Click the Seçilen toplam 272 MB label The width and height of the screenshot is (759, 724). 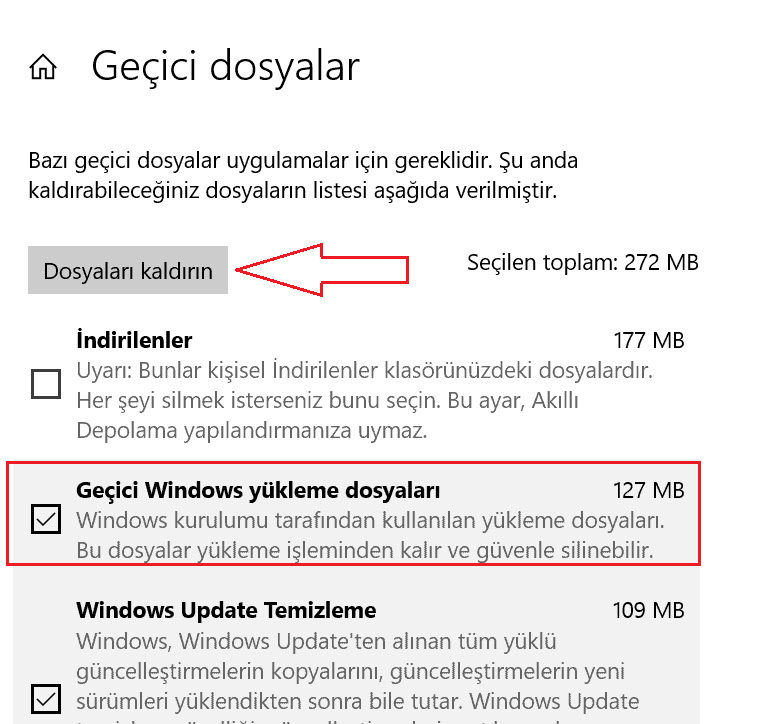coord(583,263)
